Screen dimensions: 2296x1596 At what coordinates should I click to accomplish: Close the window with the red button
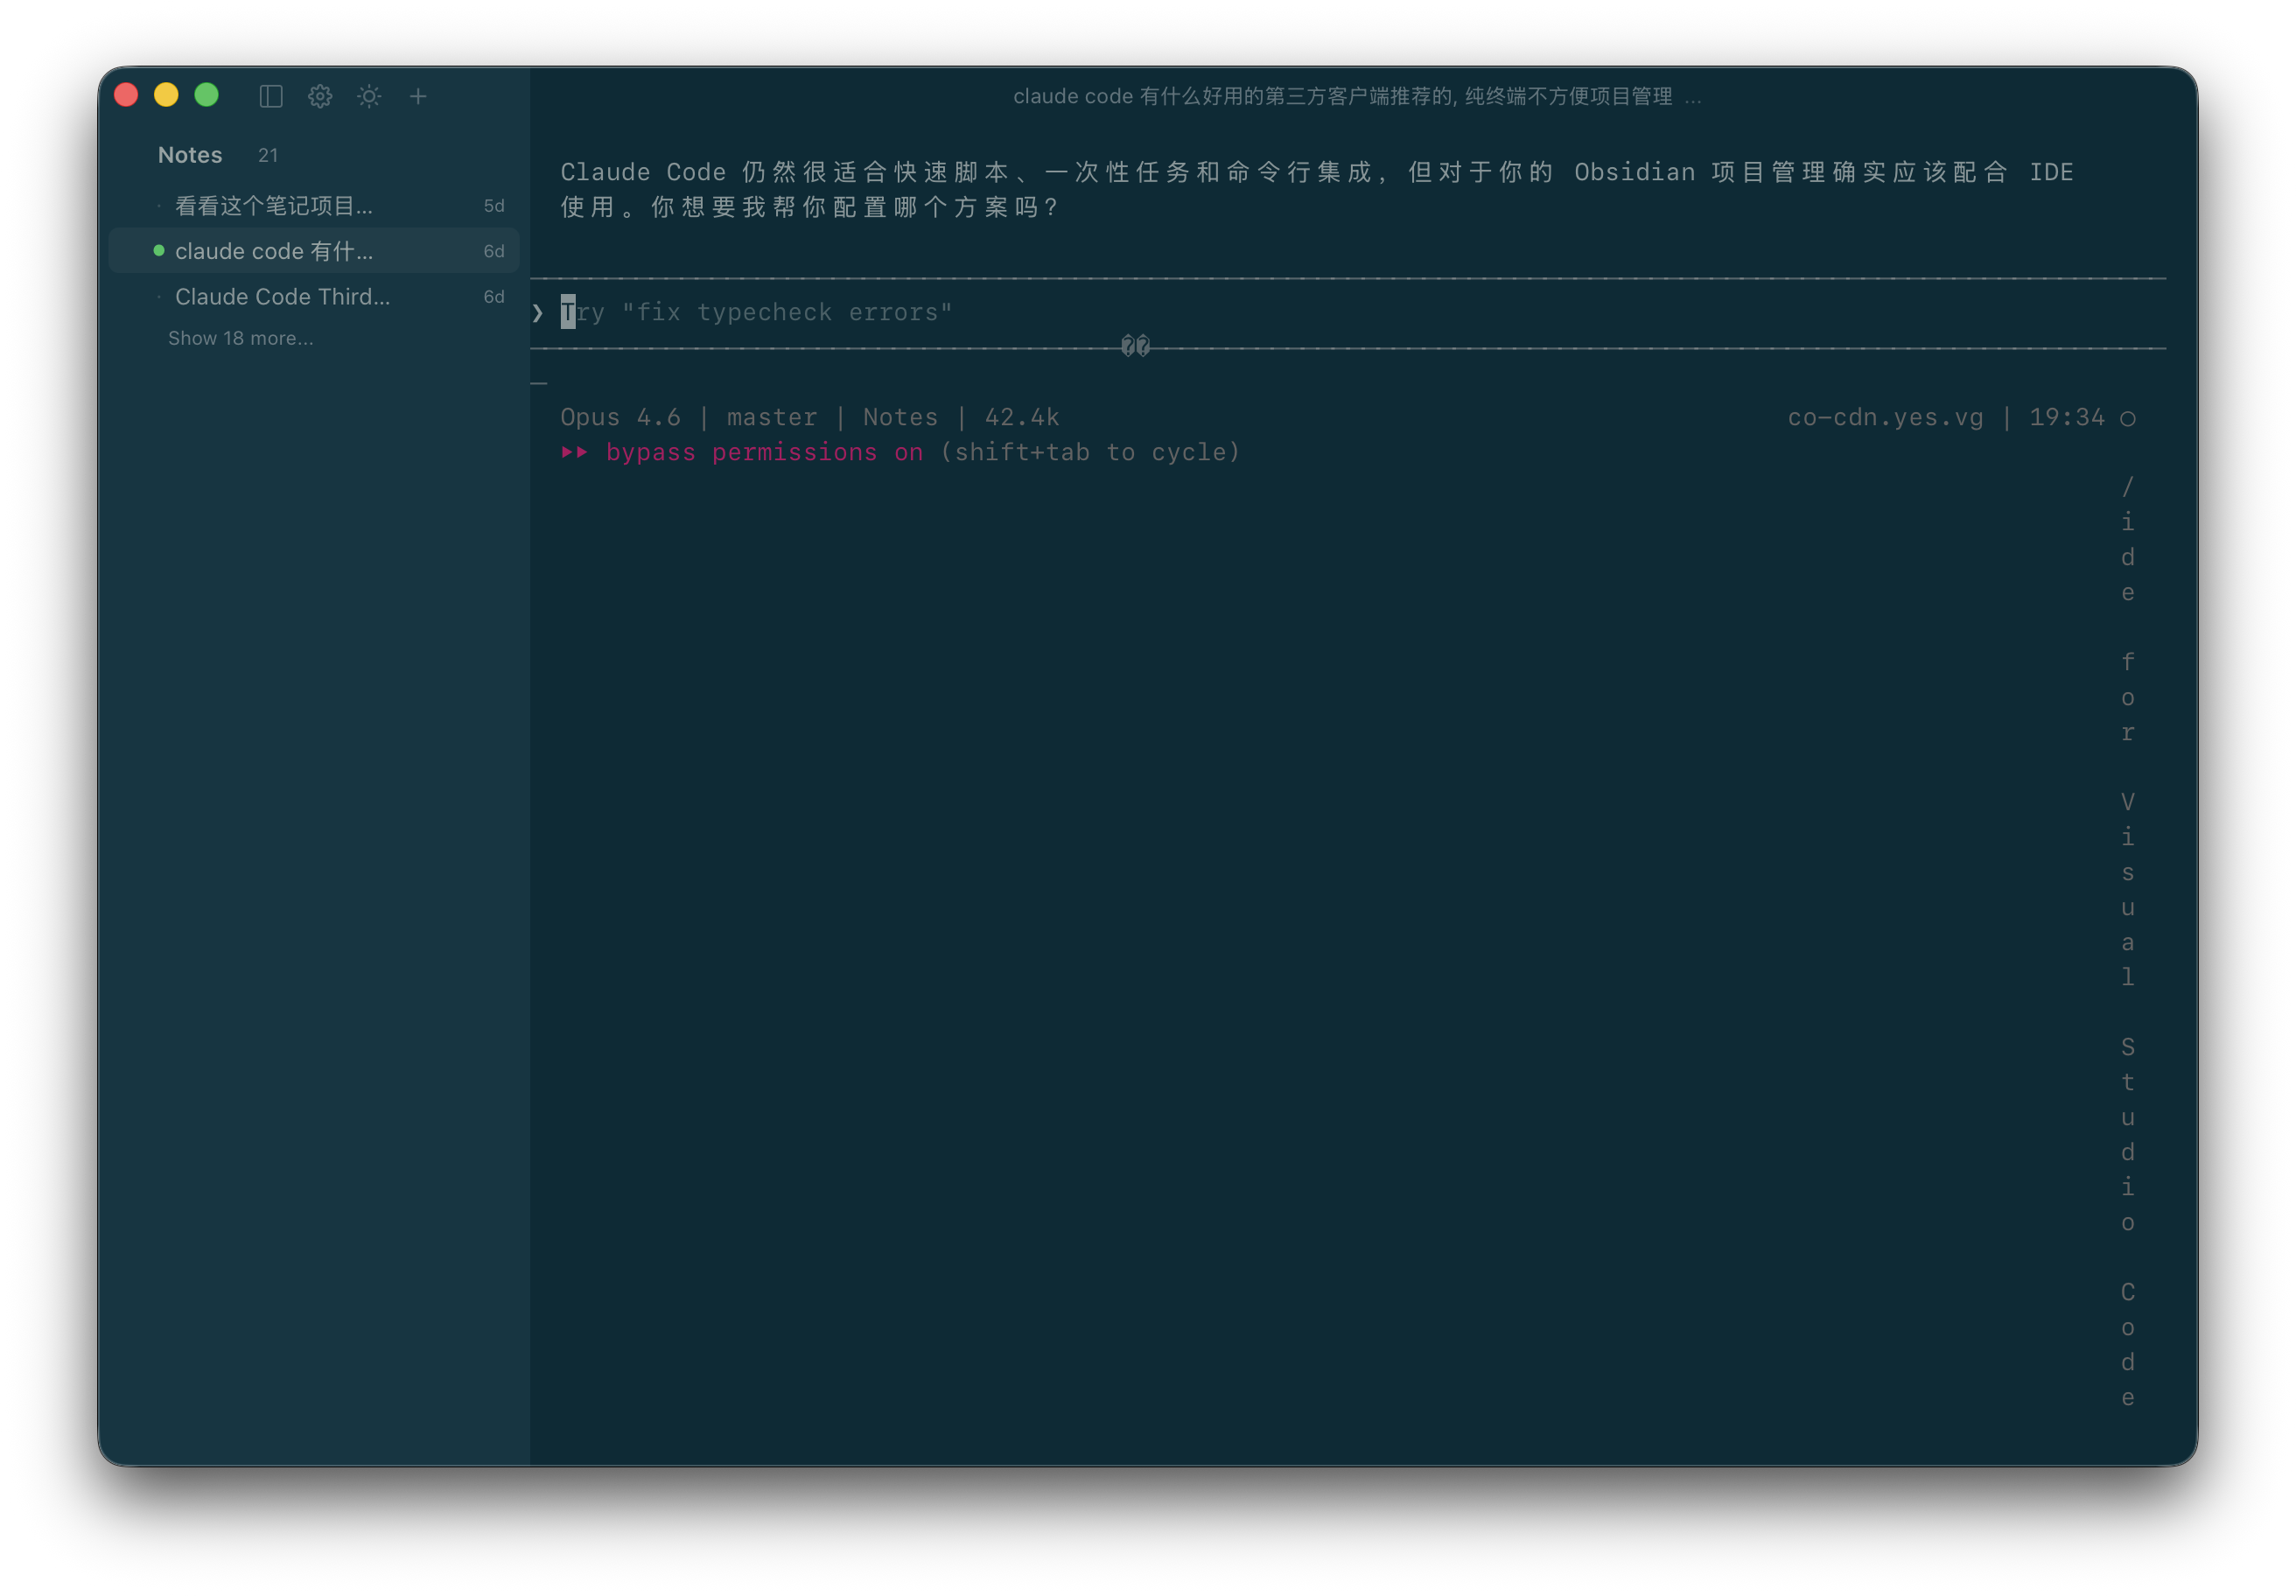126,95
